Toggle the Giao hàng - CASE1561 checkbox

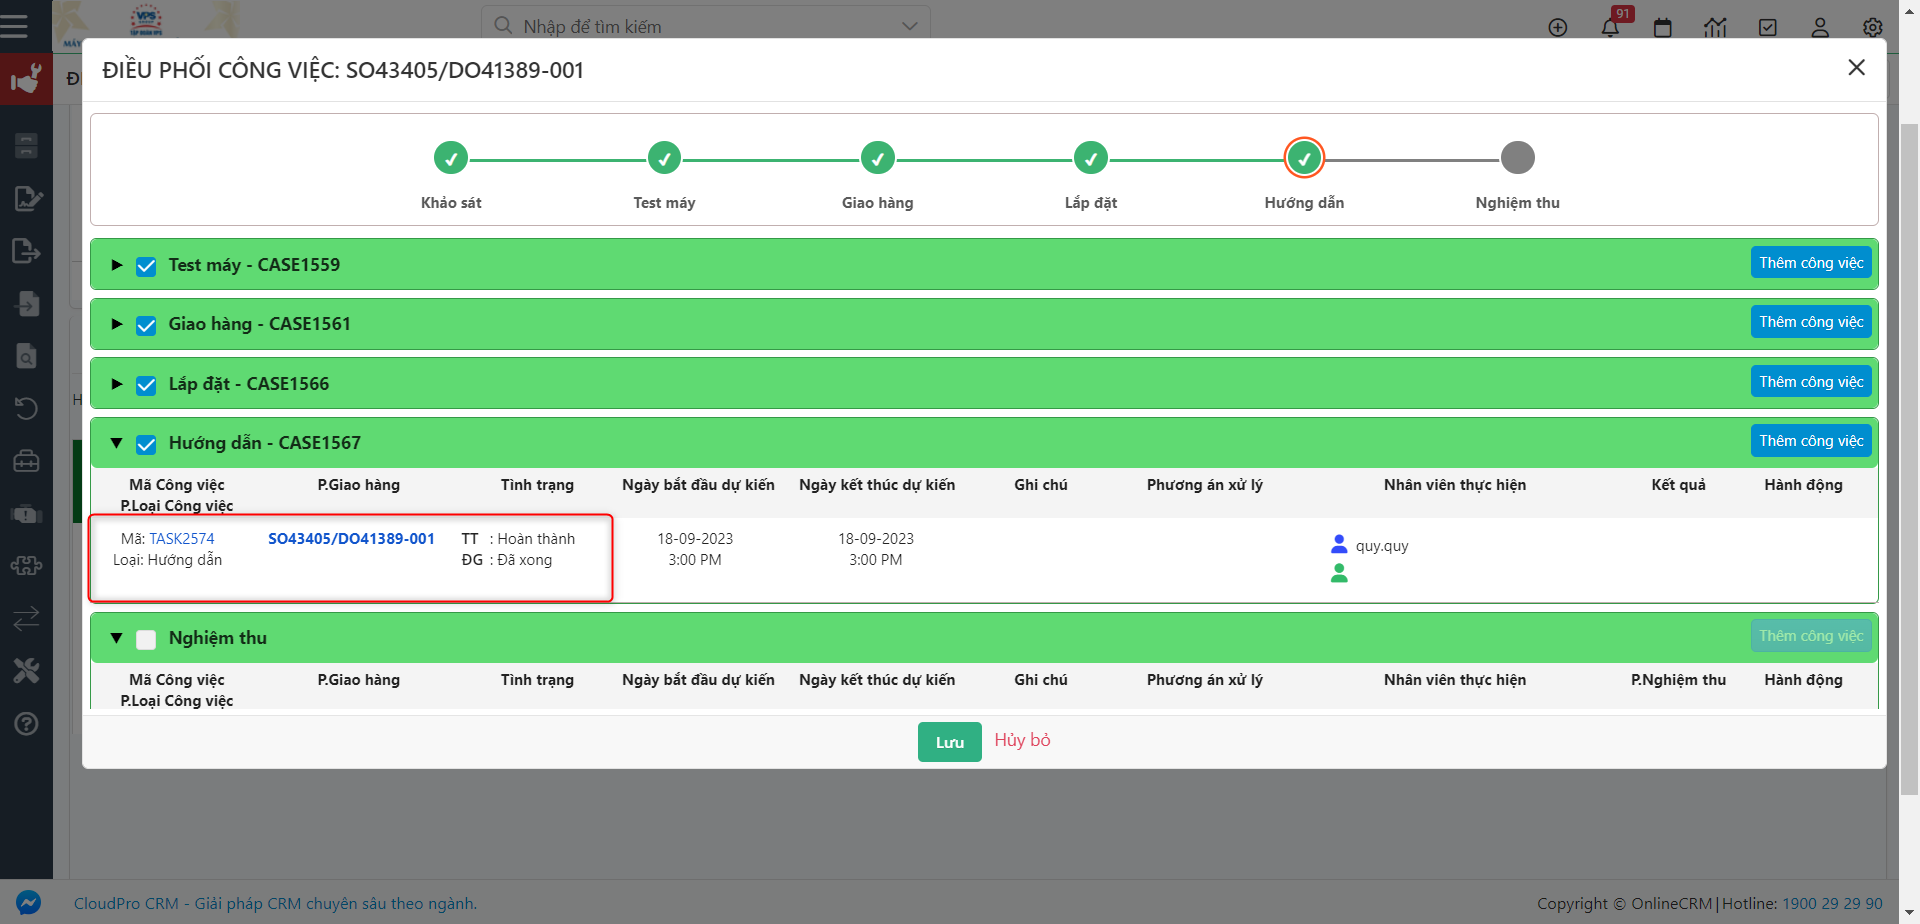pos(146,325)
